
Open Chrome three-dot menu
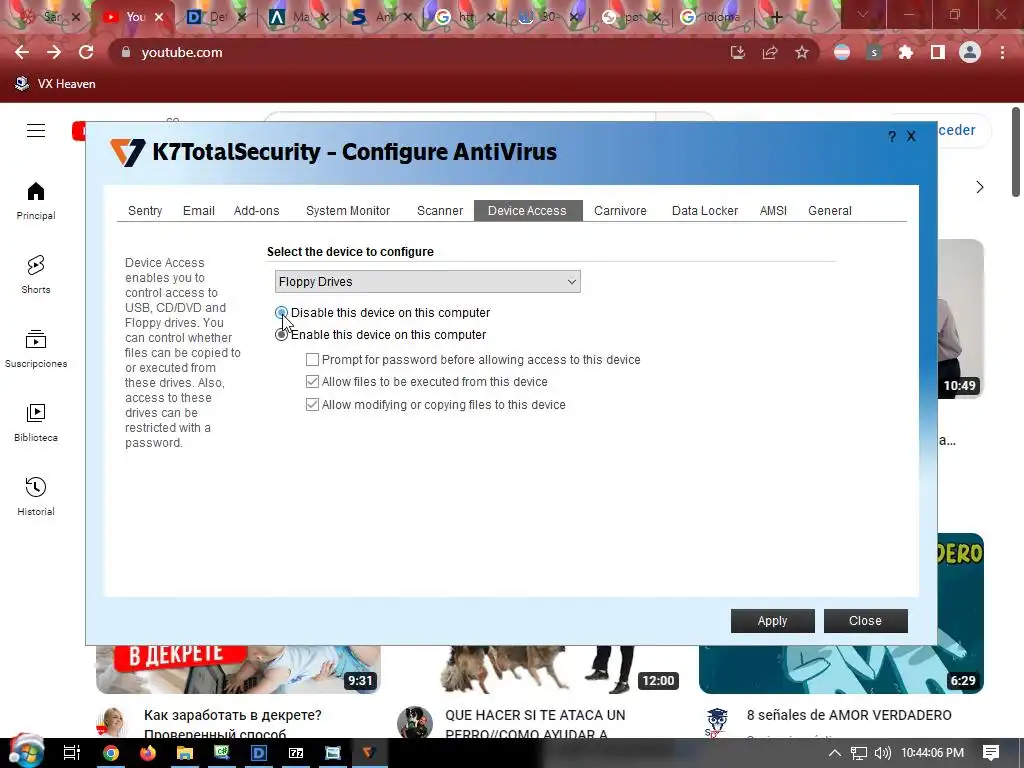click(1002, 52)
